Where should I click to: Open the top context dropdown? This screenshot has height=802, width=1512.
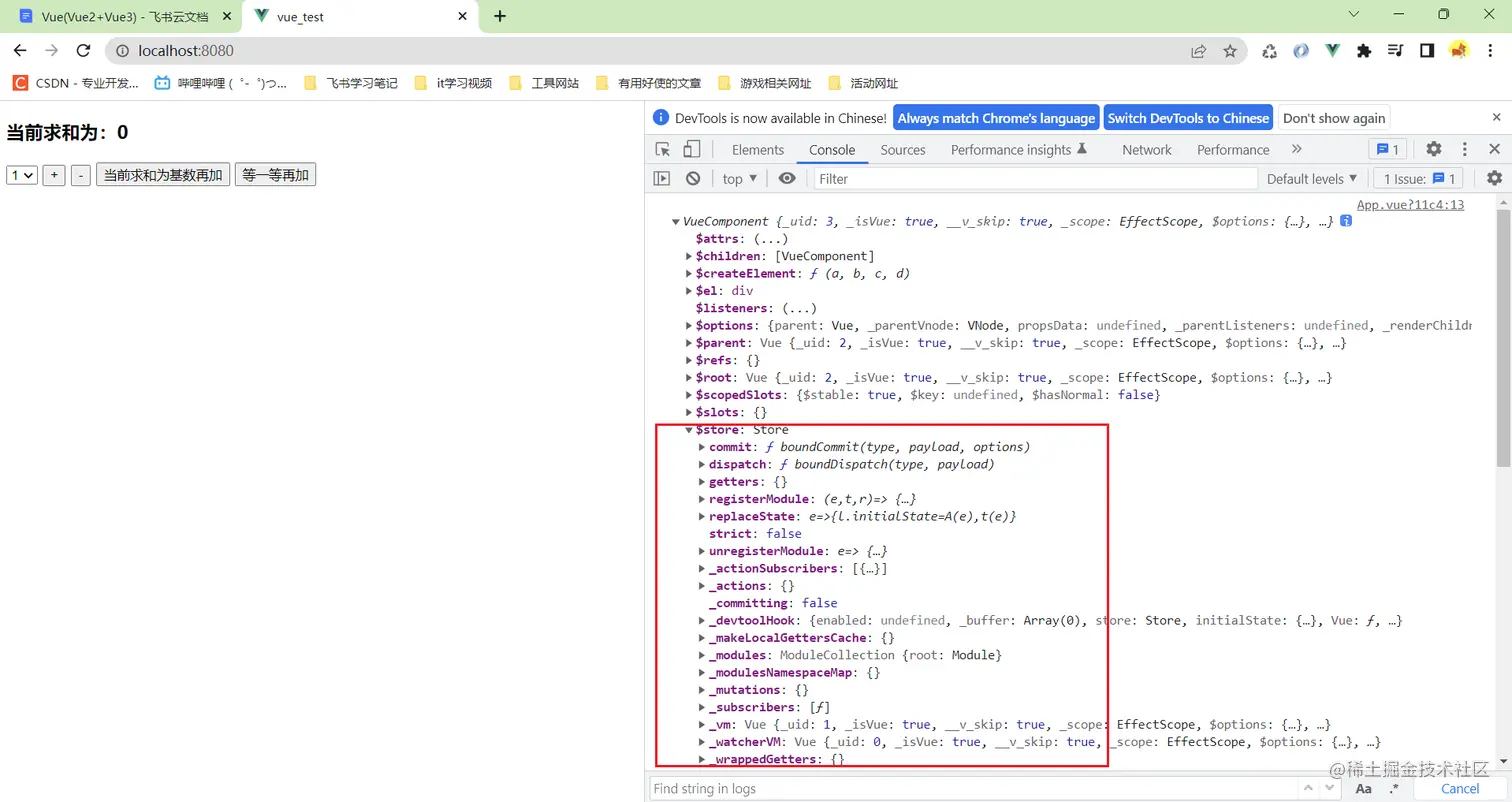point(740,178)
